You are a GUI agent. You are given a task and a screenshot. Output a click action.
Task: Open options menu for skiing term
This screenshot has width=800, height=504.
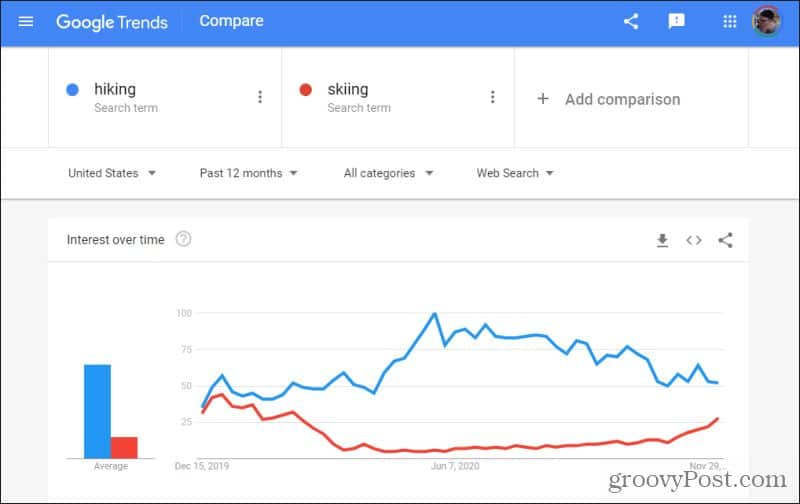pos(492,97)
